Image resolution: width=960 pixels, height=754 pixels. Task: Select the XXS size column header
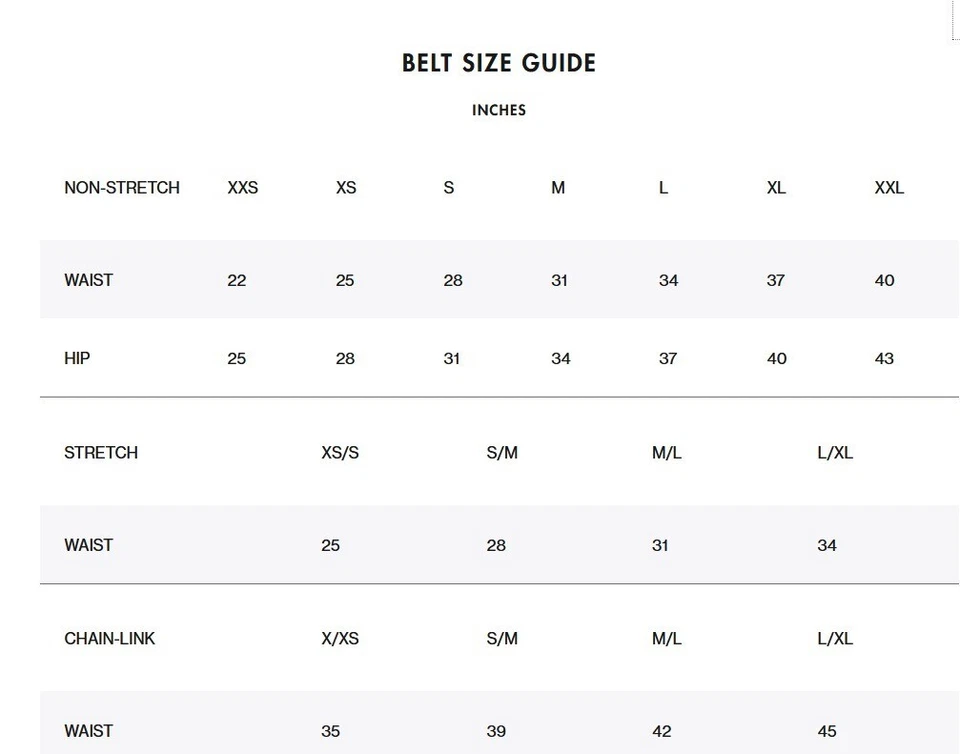(x=242, y=188)
